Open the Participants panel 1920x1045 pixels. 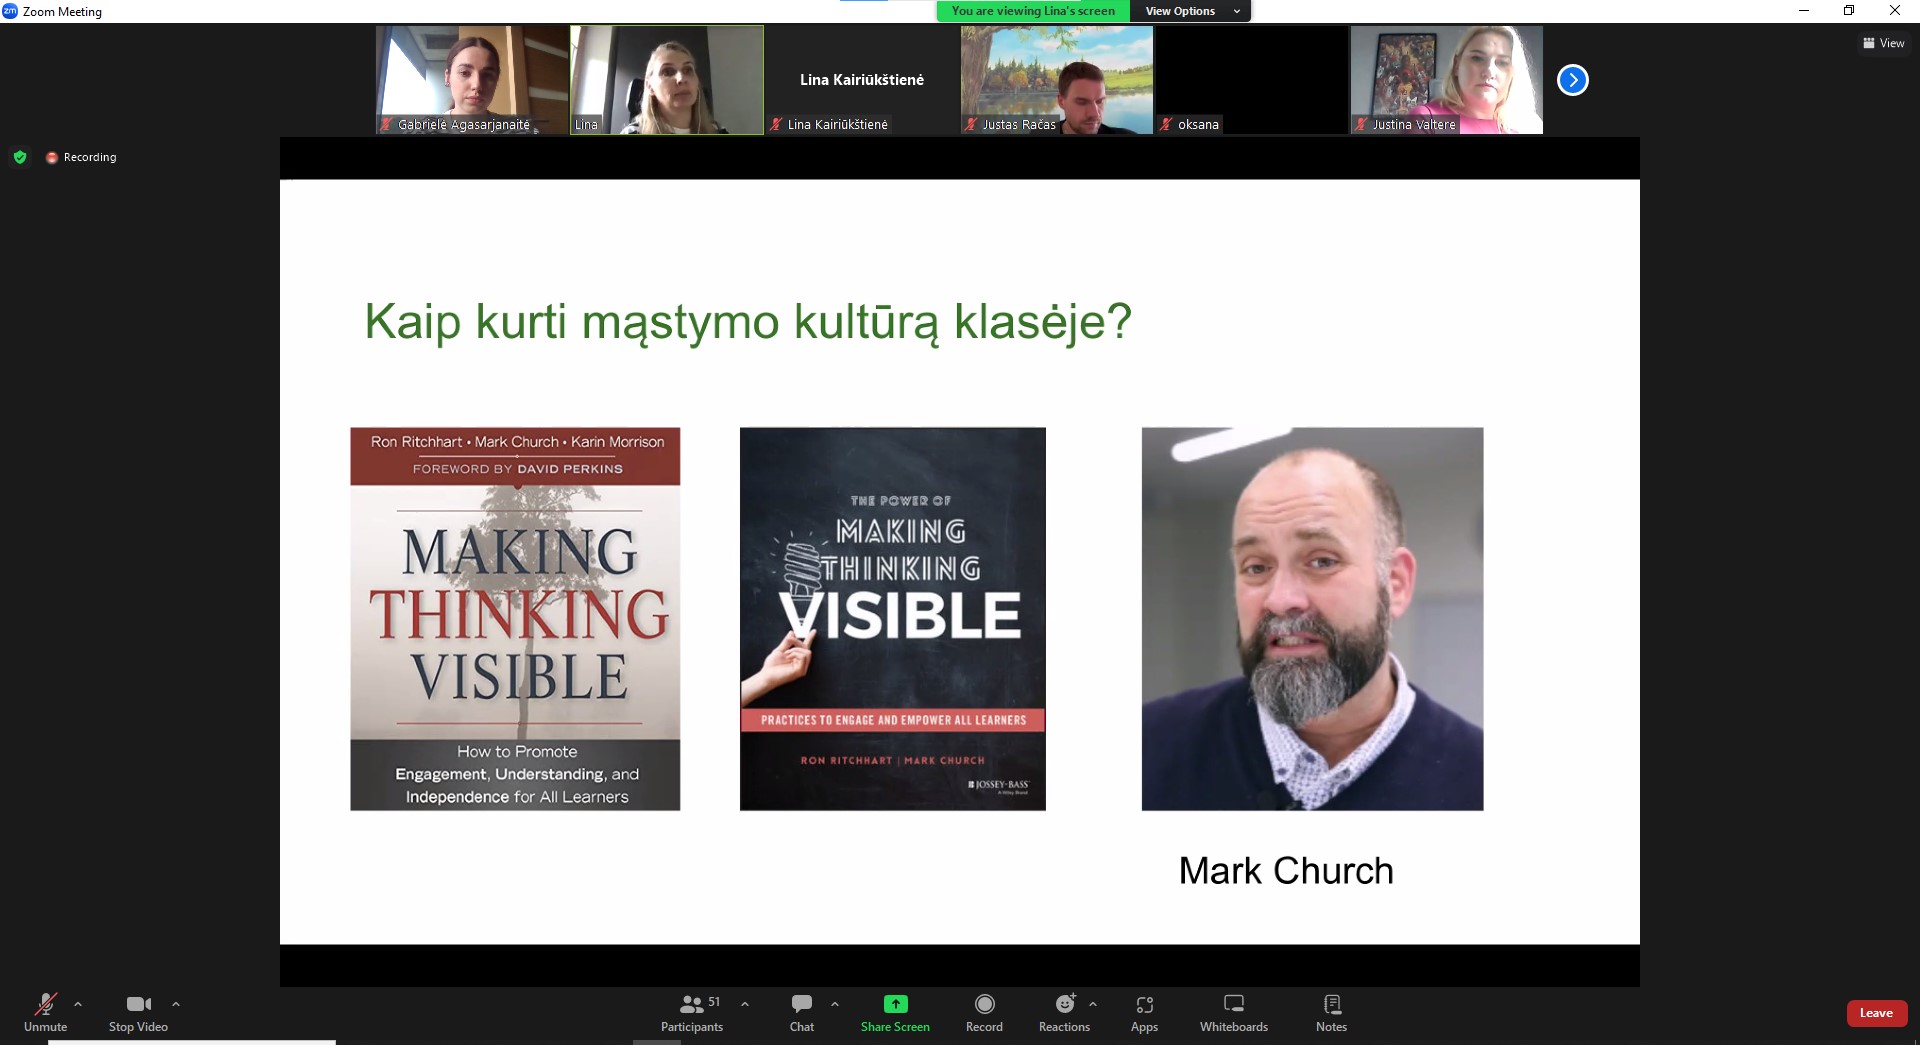click(692, 1012)
